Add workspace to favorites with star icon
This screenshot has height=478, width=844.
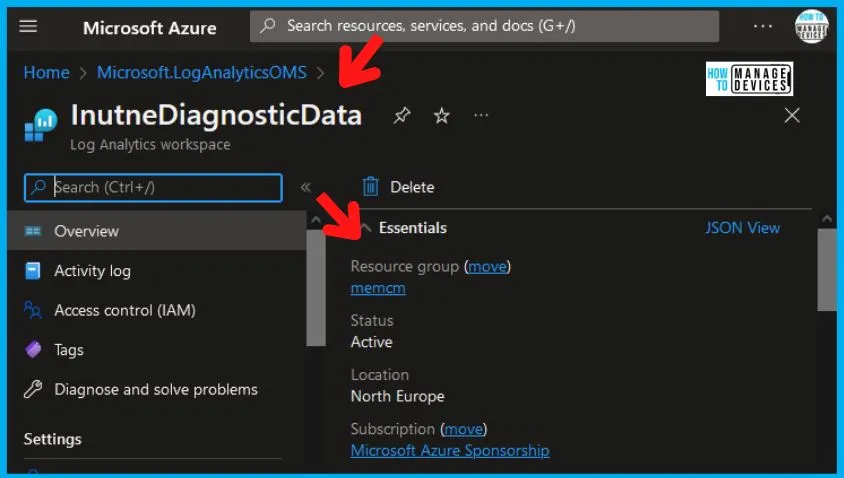tap(441, 115)
